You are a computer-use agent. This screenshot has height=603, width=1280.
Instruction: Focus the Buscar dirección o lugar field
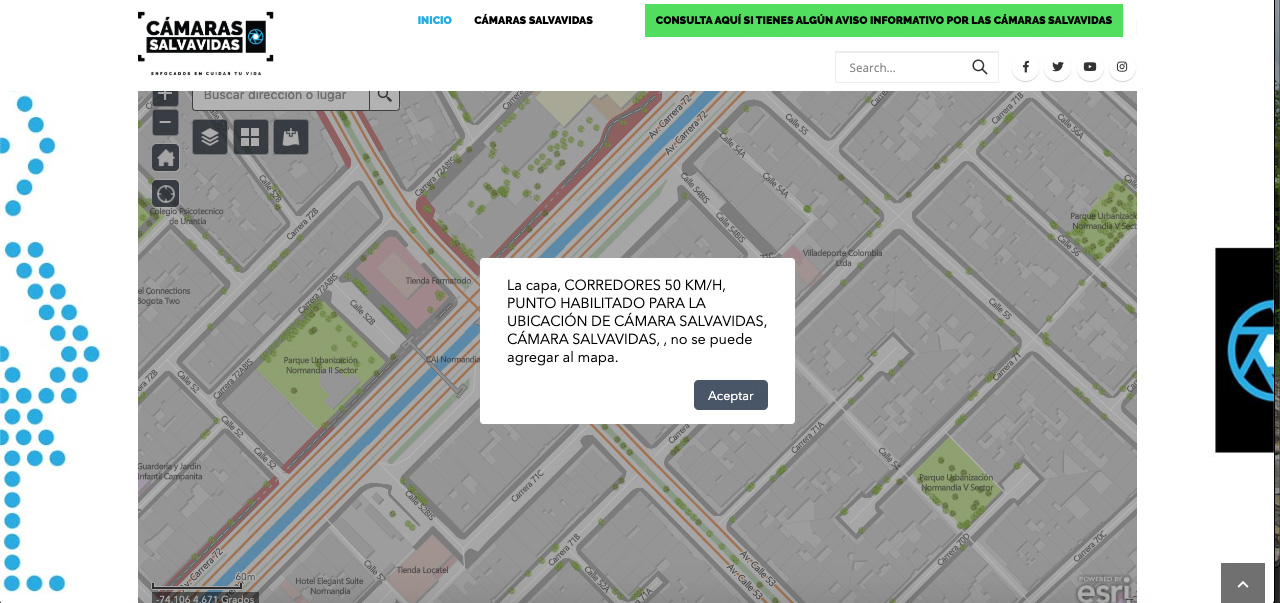(x=280, y=96)
